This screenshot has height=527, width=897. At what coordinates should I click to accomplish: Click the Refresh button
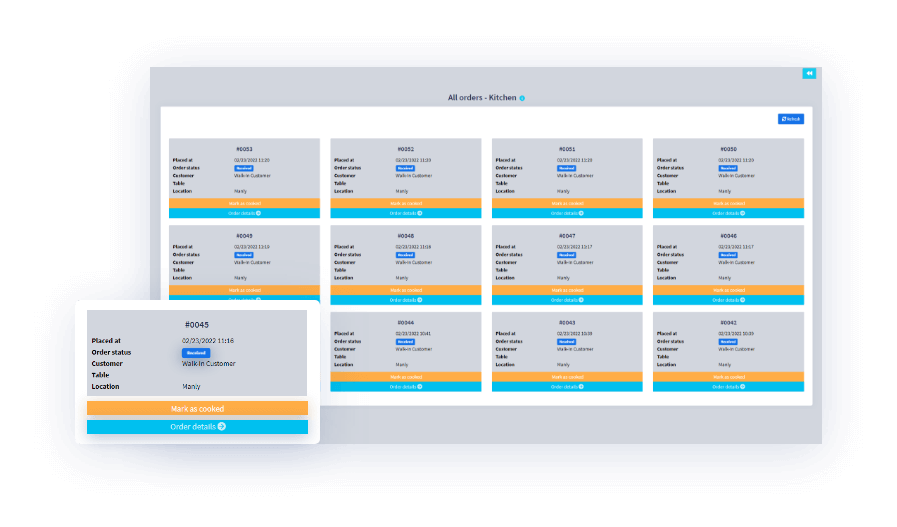tap(790, 119)
